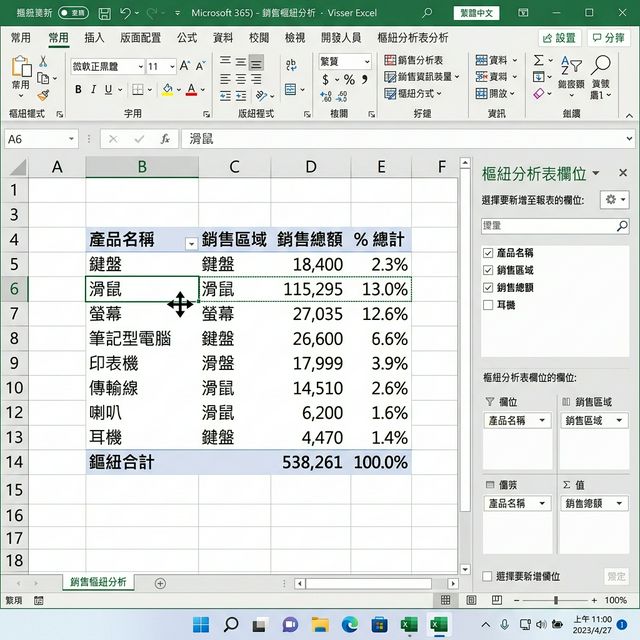
Task: Open the font size dropdown
Action: (172, 66)
